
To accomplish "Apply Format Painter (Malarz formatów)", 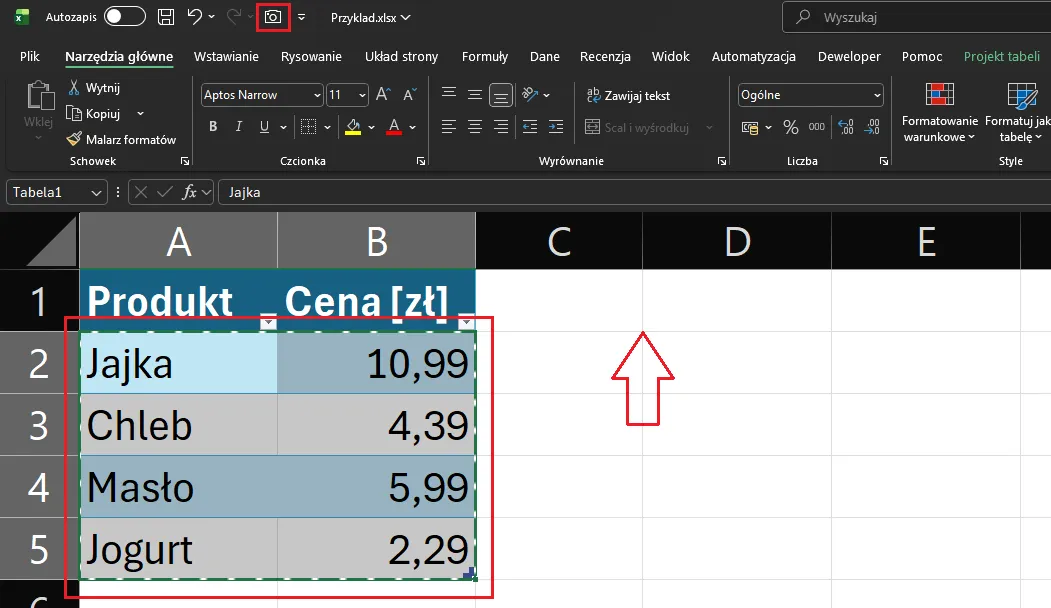I will point(120,140).
